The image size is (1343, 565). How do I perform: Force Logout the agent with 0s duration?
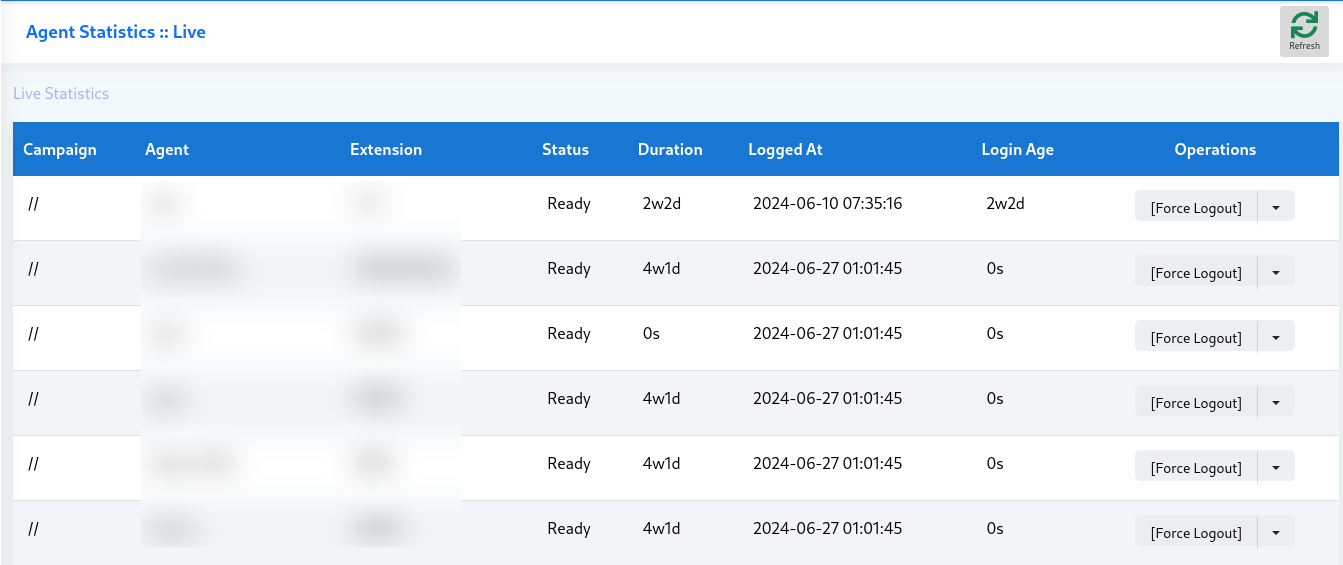[x=1195, y=337]
